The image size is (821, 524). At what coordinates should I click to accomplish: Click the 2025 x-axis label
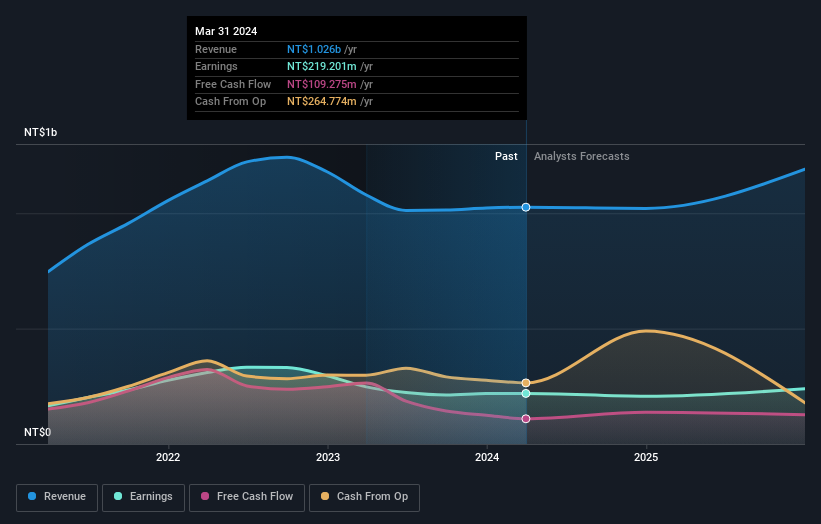pos(646,458)
